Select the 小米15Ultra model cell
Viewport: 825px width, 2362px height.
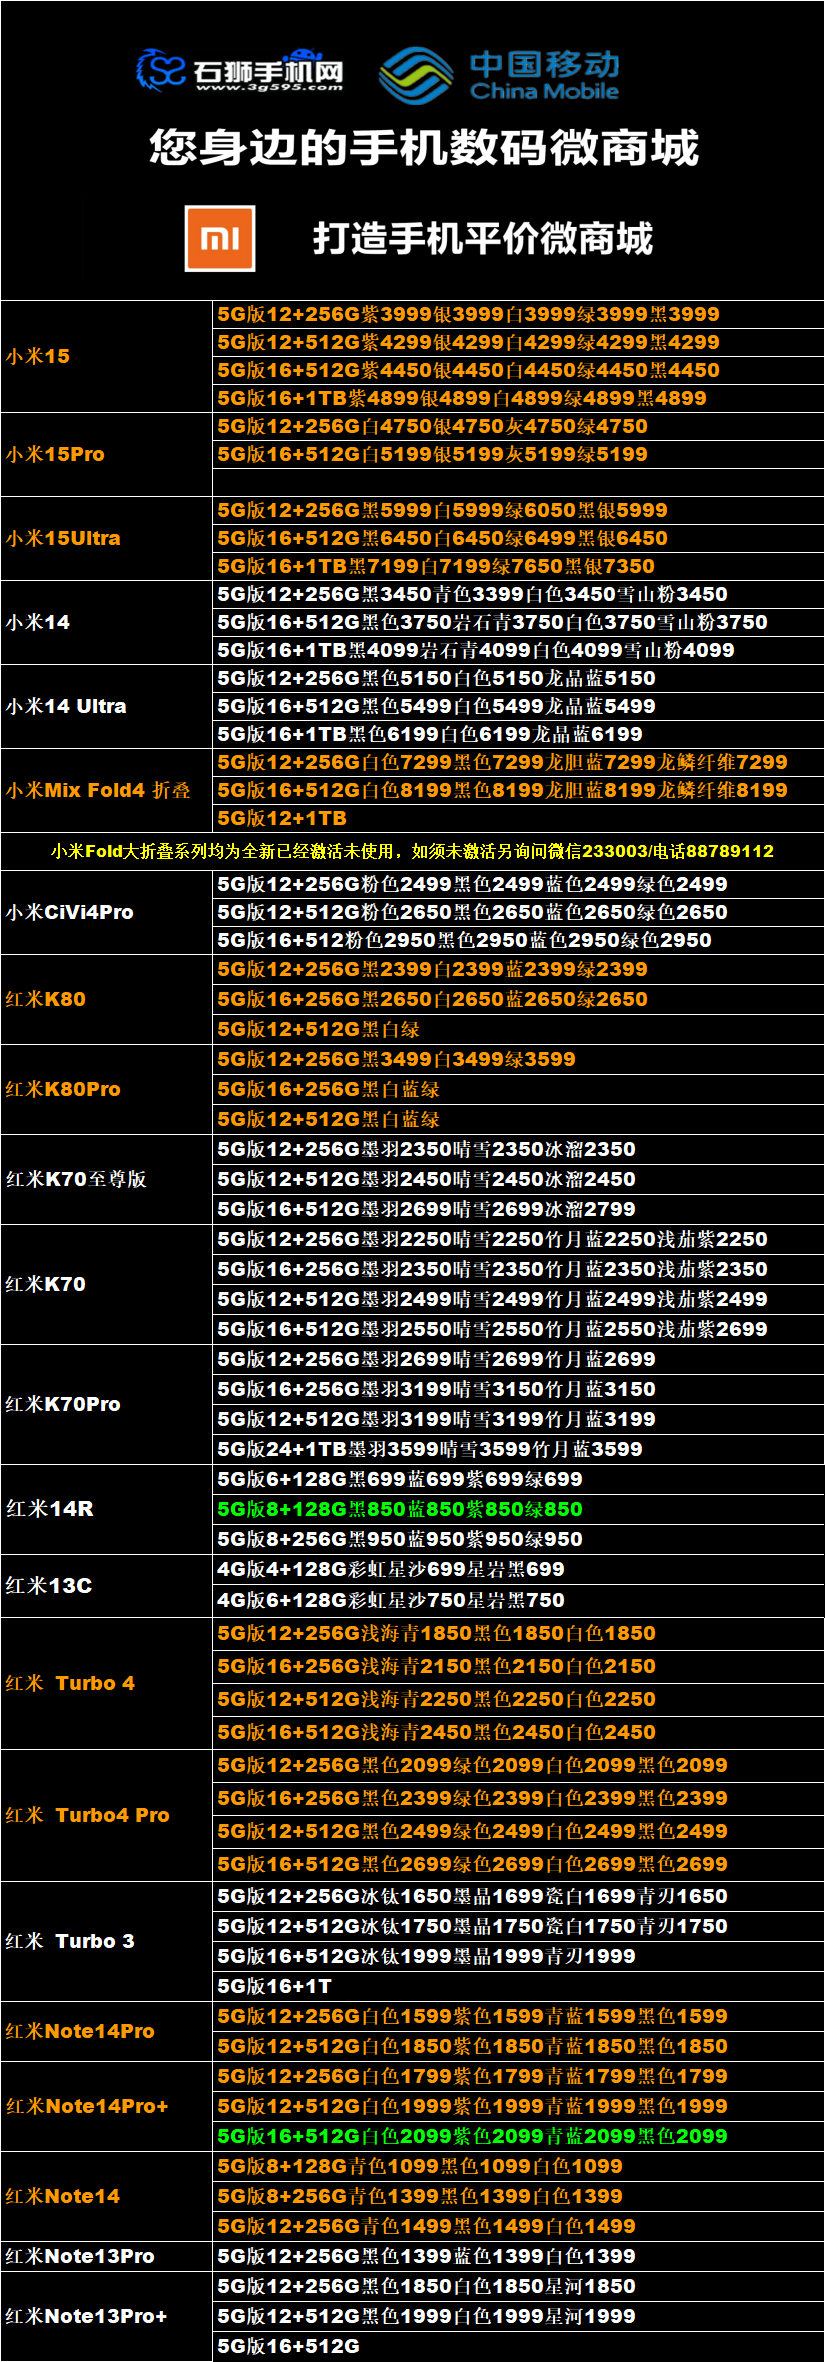107,538
